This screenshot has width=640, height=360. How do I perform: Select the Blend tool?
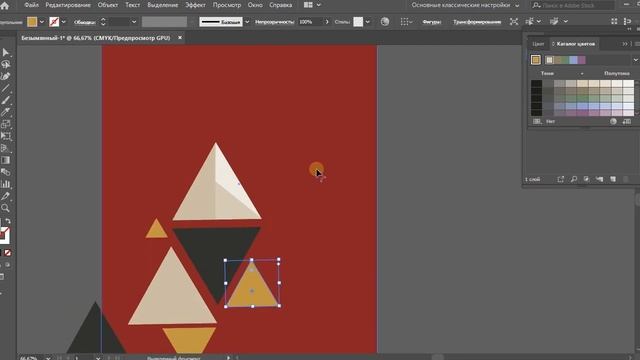6,172
